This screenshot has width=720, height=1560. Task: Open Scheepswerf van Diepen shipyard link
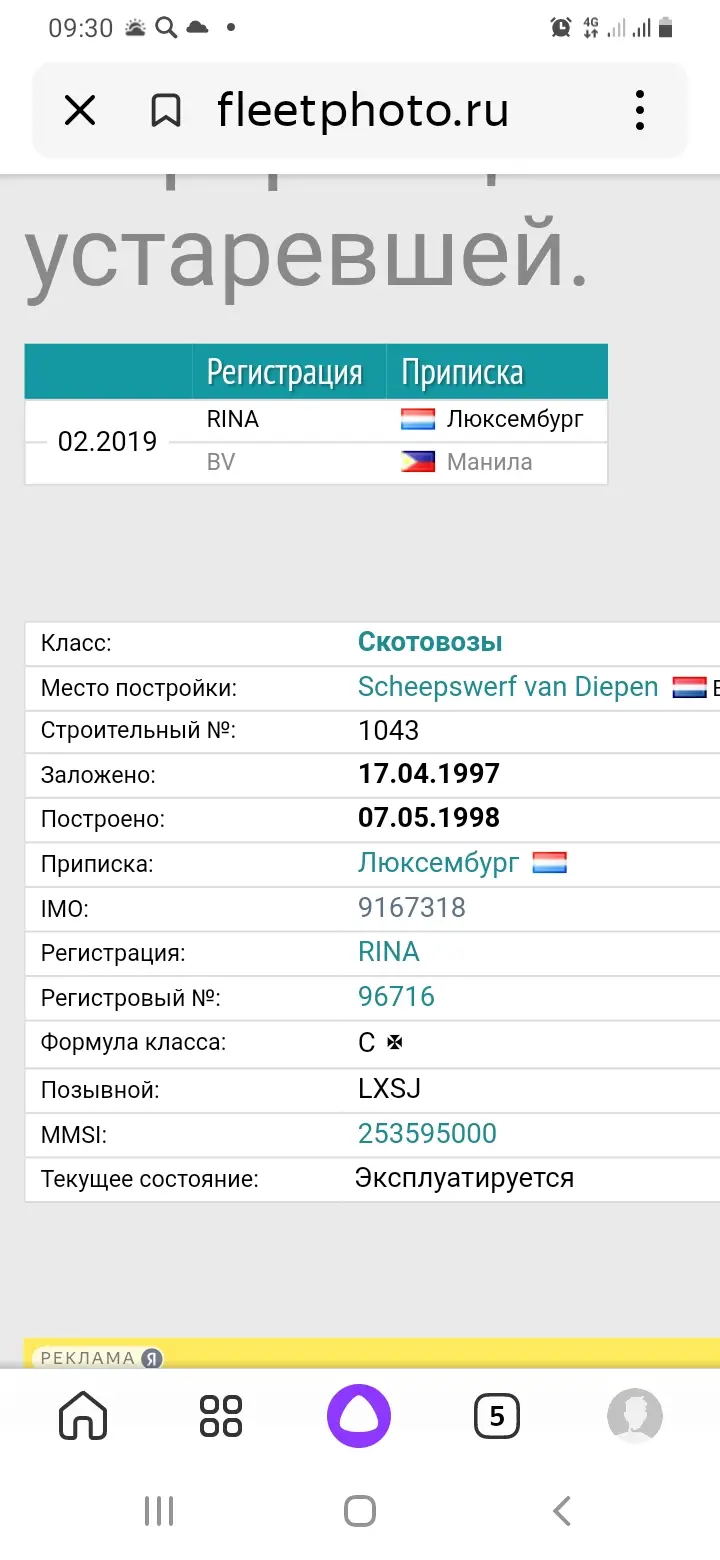(x=508, y=687)
